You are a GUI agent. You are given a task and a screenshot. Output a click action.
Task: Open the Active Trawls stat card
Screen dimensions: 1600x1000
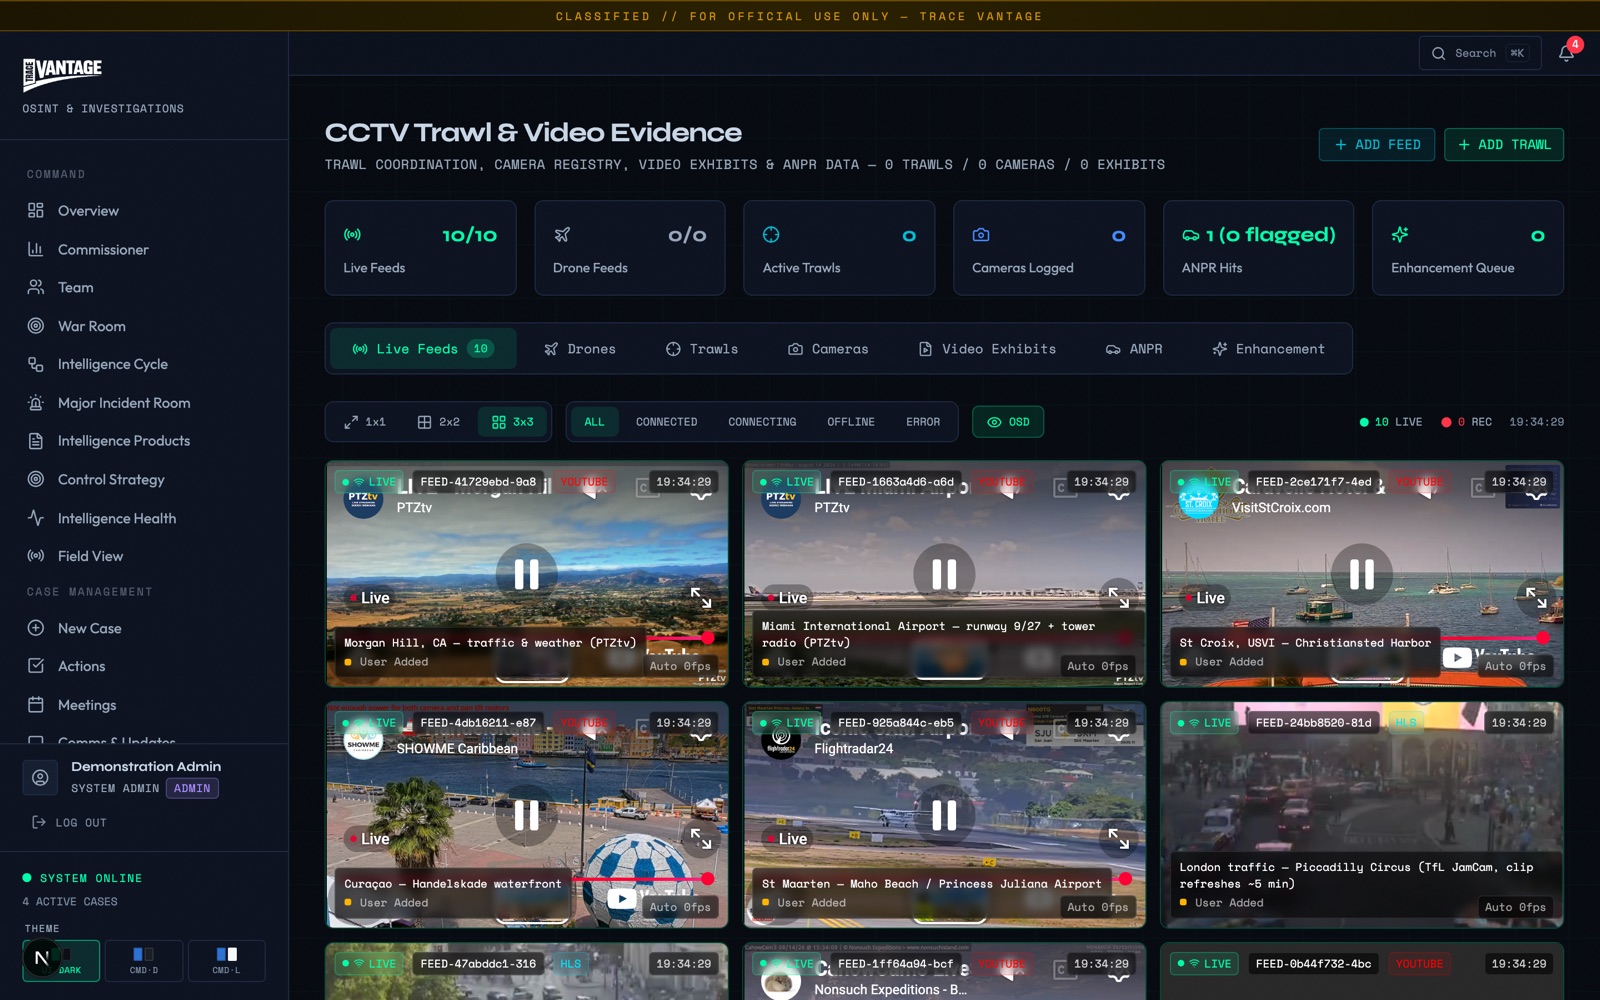pyautogui.click(x=839, y=248)
